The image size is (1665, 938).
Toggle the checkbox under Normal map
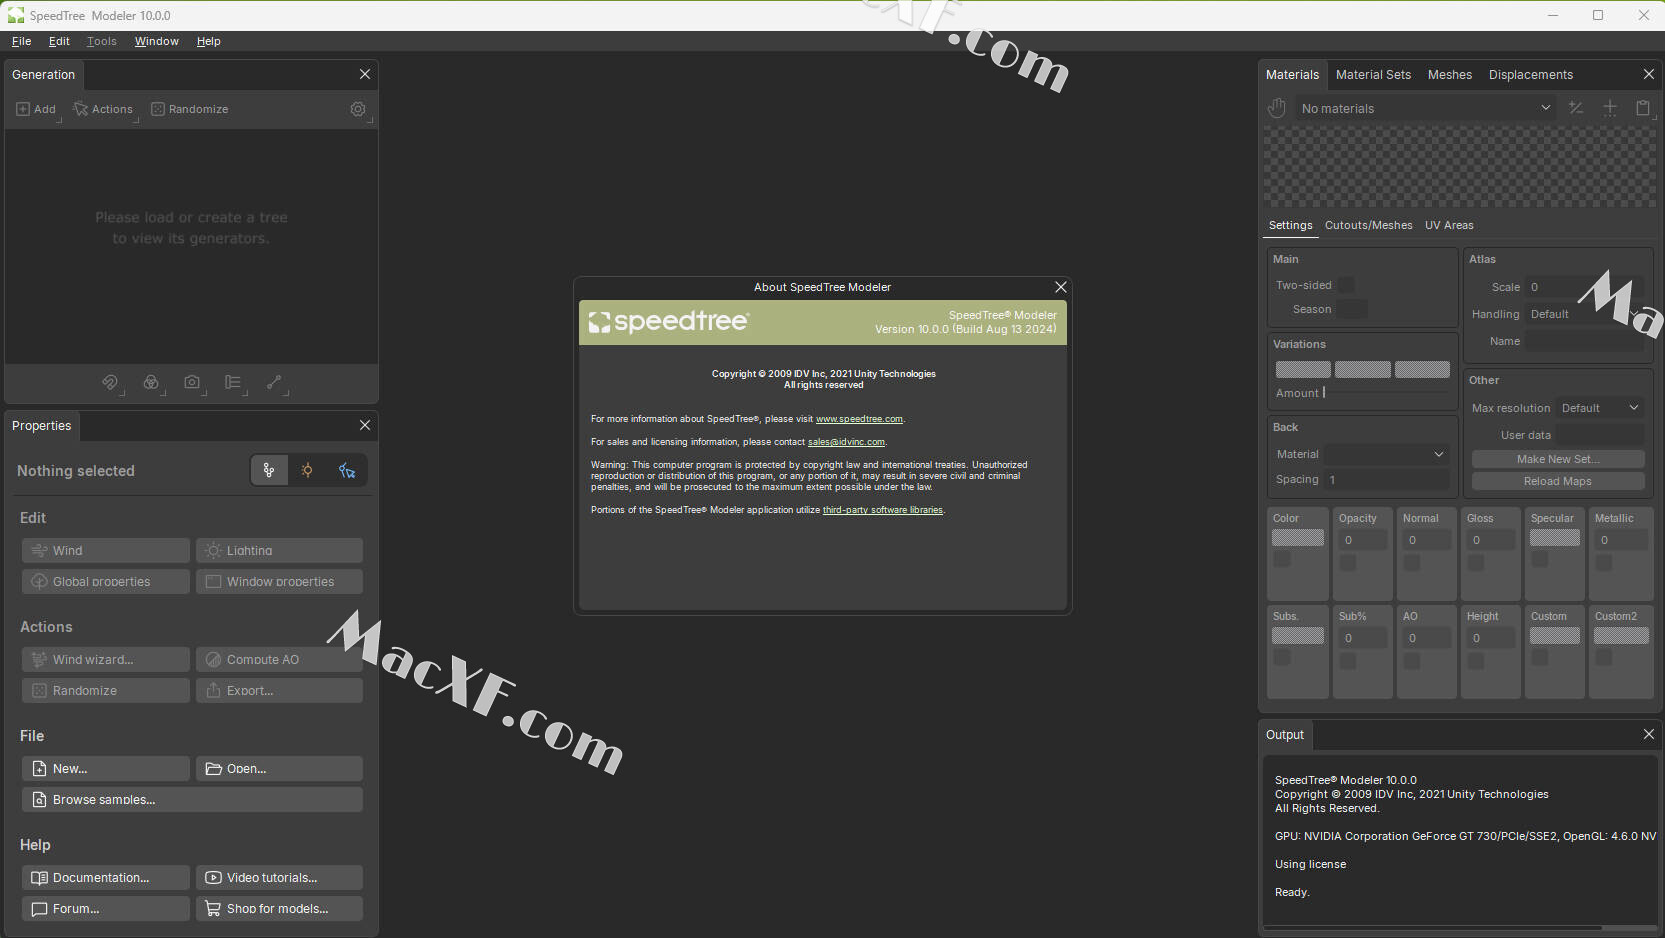[1412, 563]
